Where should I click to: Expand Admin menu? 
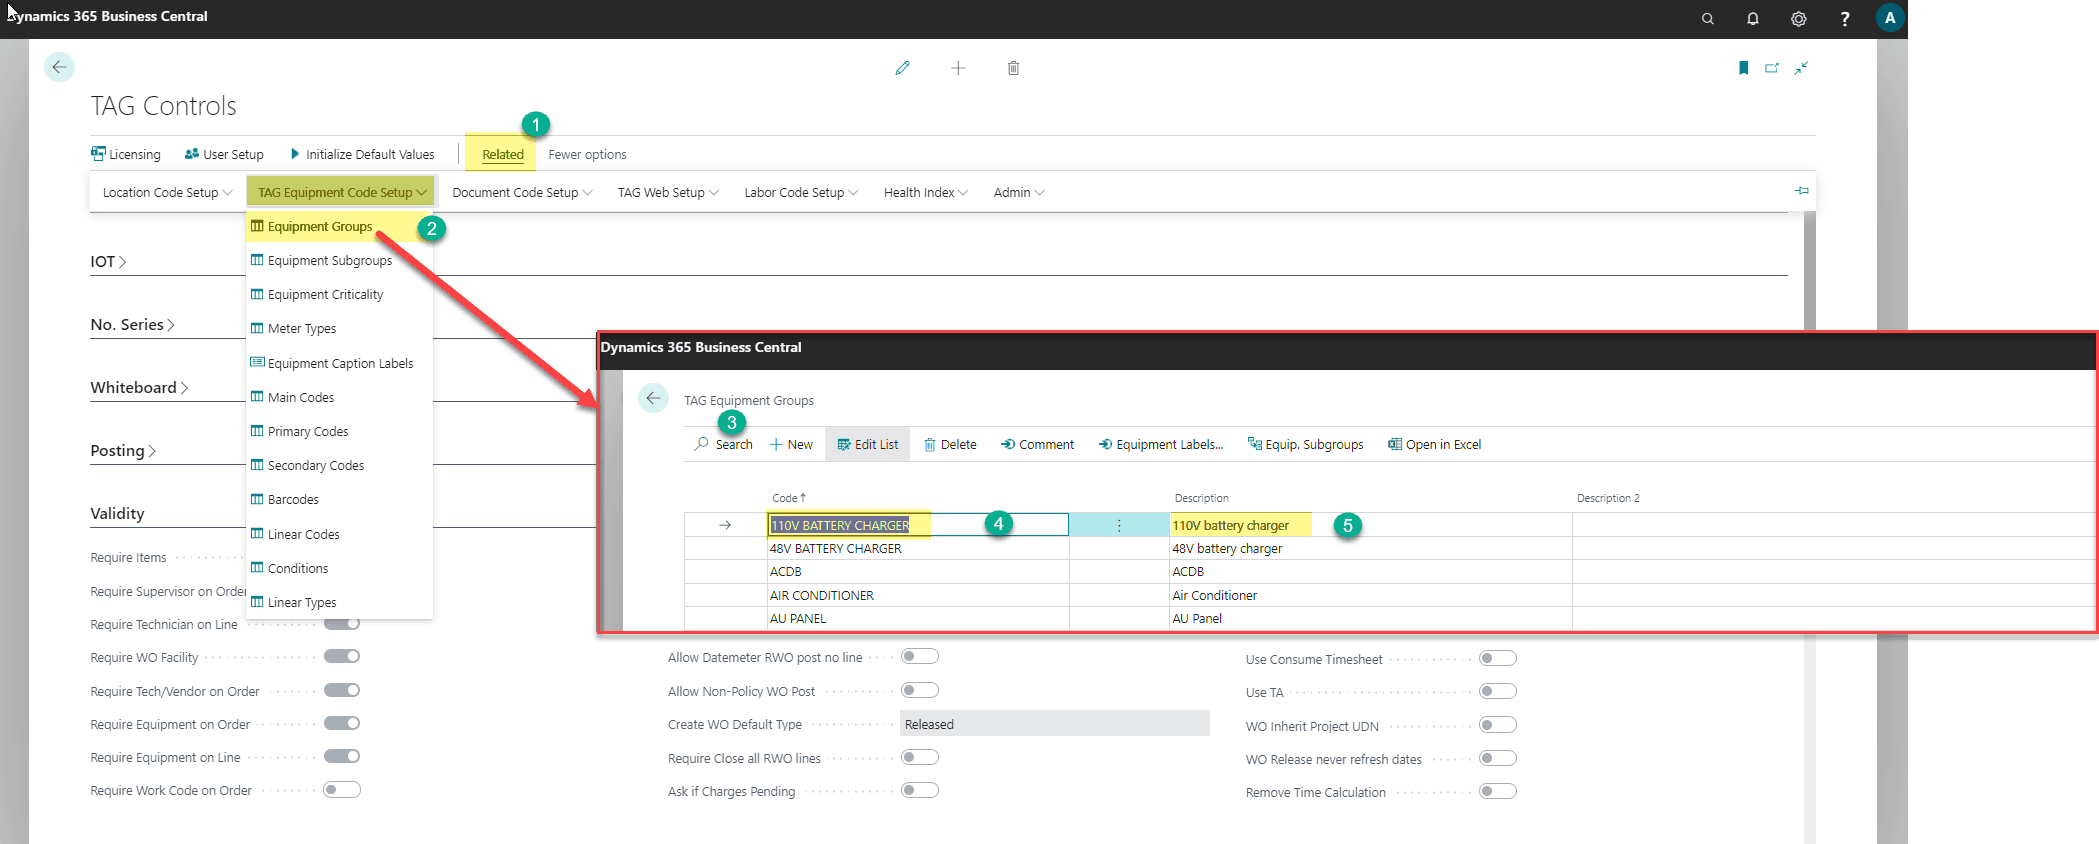pyautogui.click(x=1019, y=192)
